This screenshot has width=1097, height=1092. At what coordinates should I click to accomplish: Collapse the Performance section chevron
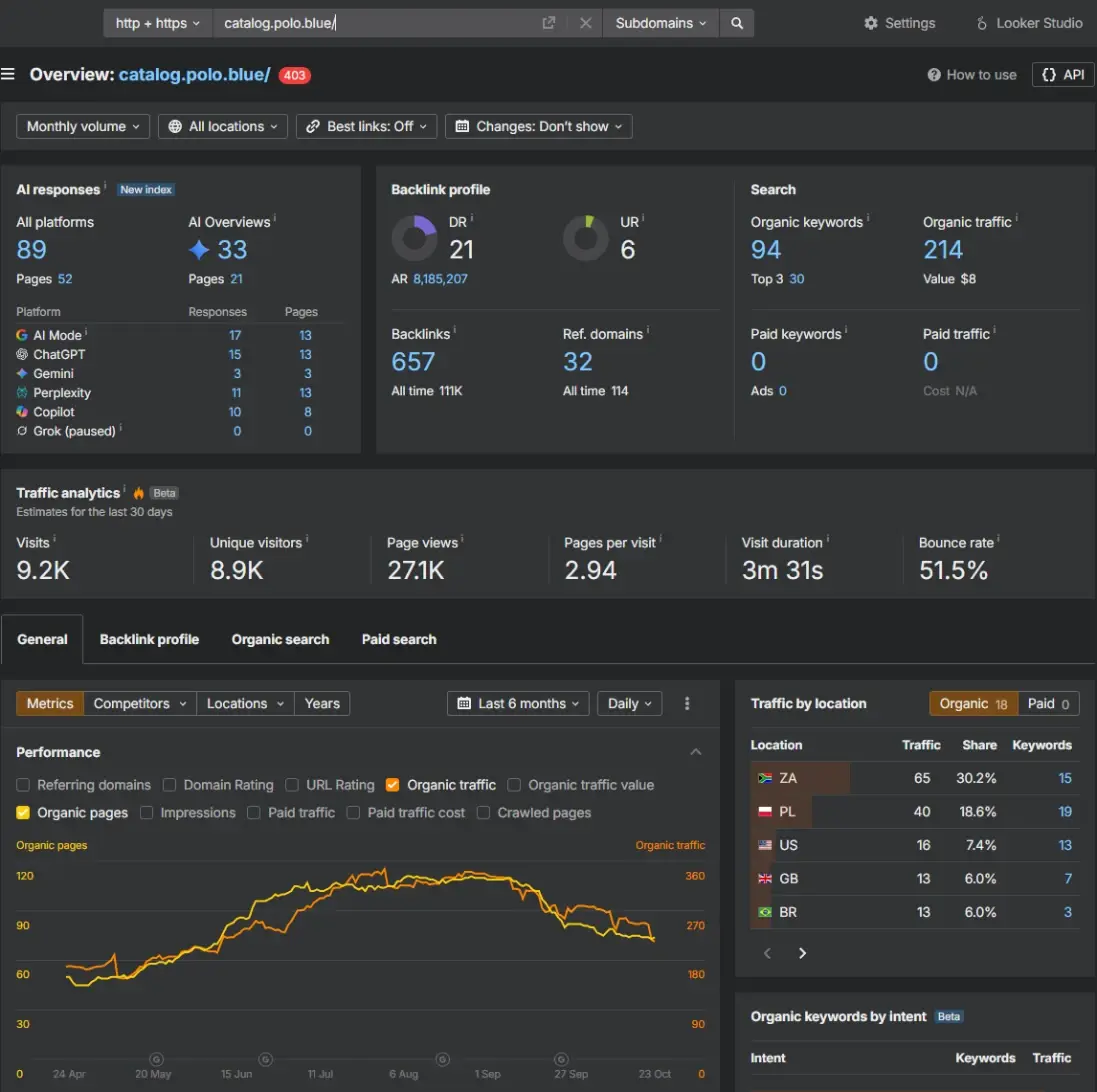pos(695,752)
